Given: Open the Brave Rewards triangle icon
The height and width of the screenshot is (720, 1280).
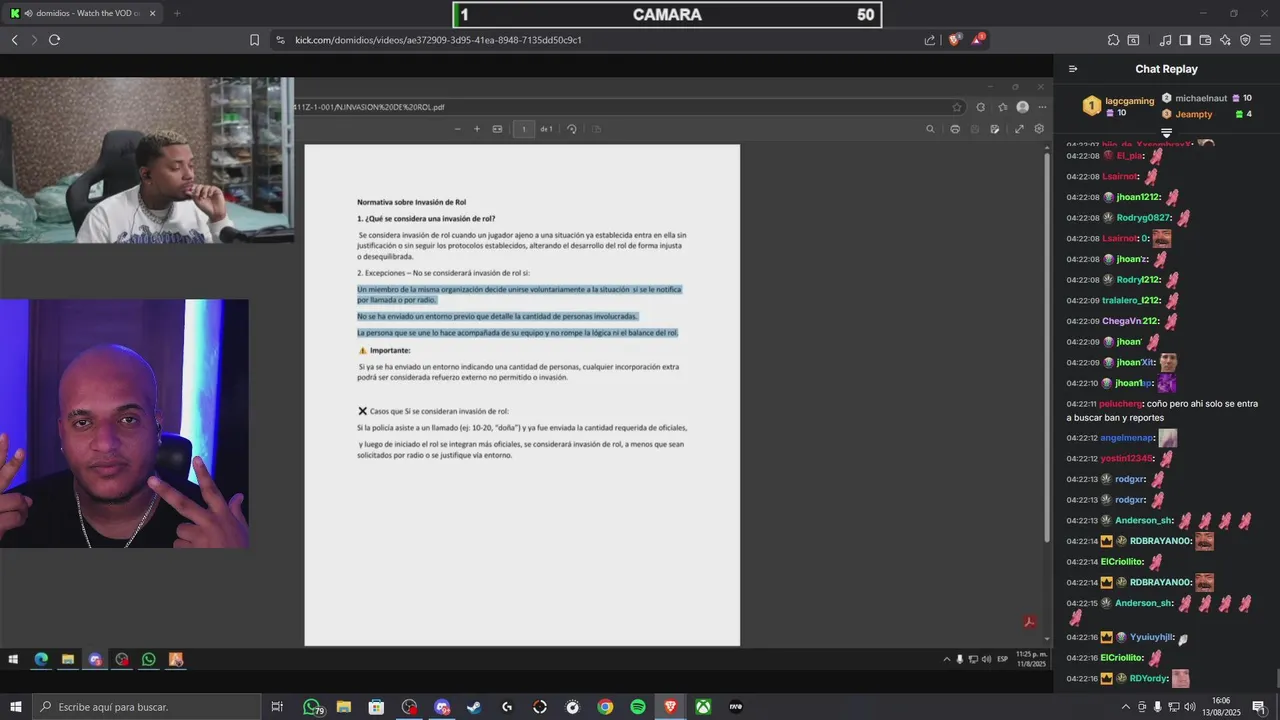Looking at the screenshot, I should click(x=978, y=40).
